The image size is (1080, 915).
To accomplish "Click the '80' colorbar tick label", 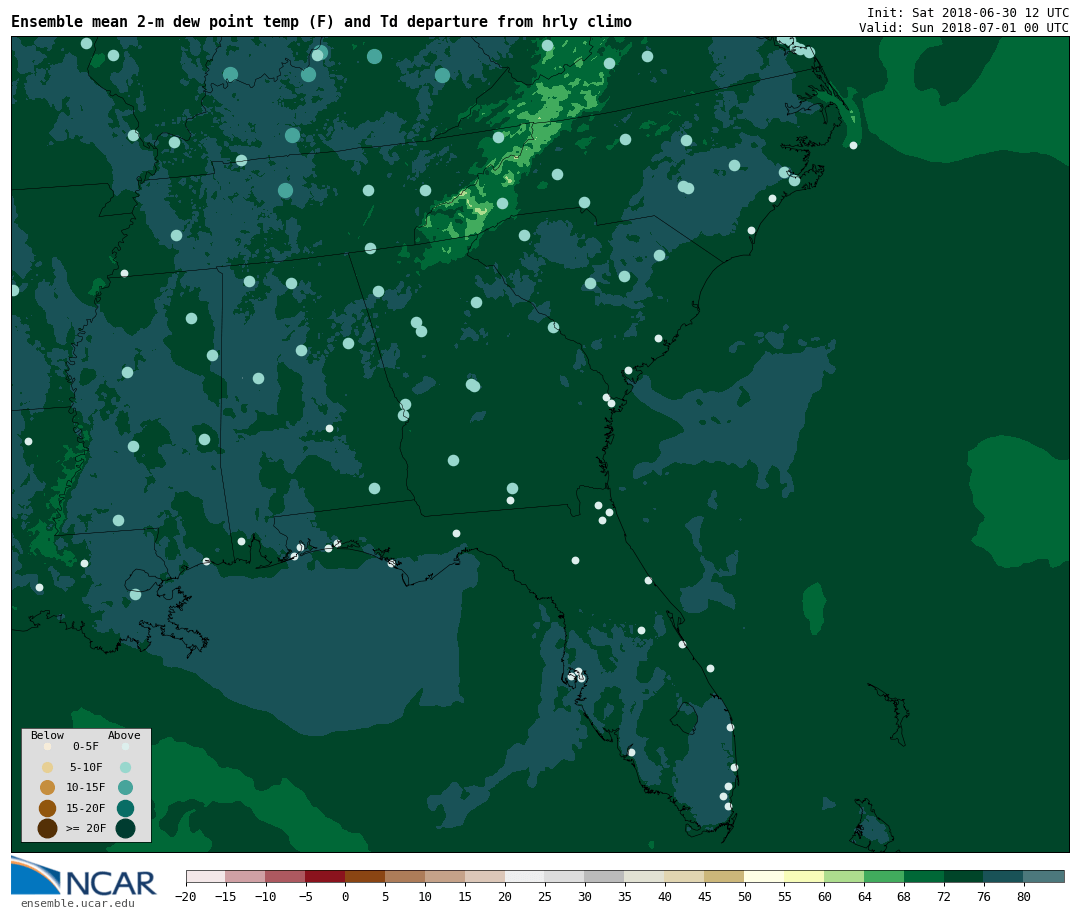I will [x=1025, y=896].
